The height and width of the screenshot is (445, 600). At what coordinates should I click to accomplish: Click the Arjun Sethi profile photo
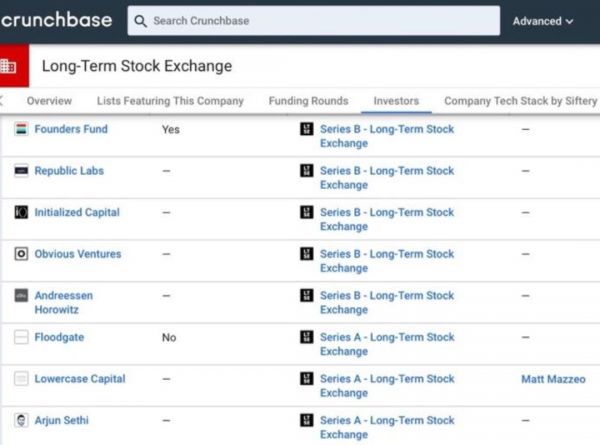(x=21, y=421)
